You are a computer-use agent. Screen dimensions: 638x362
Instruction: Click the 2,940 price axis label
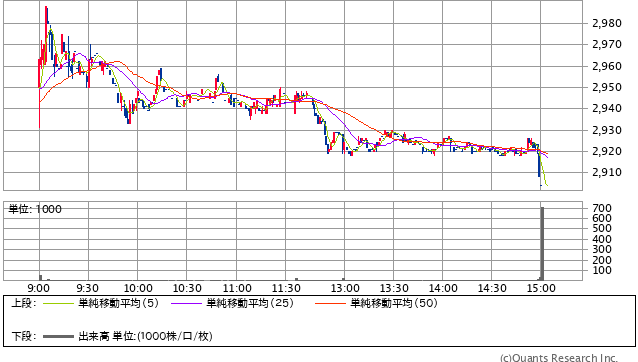pos(607,108)
